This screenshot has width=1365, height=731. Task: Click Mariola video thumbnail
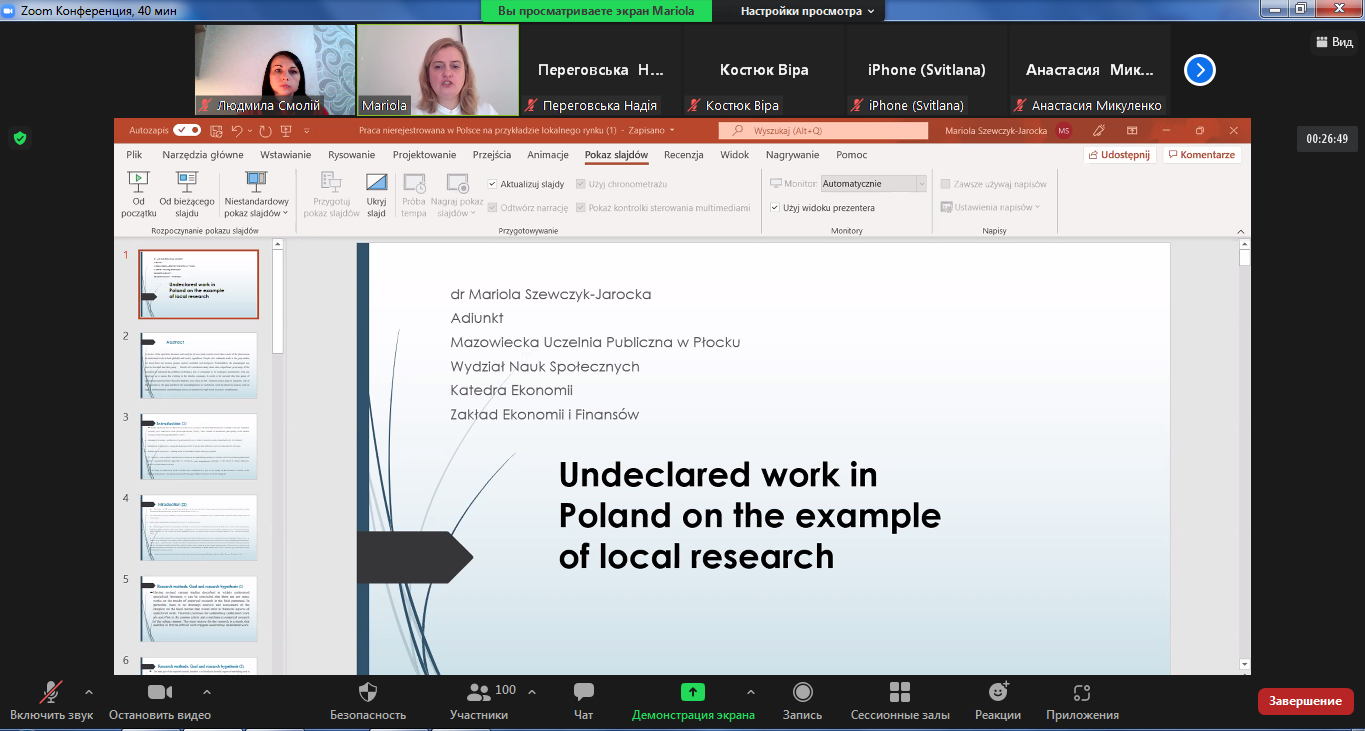[x=438, y=70]
